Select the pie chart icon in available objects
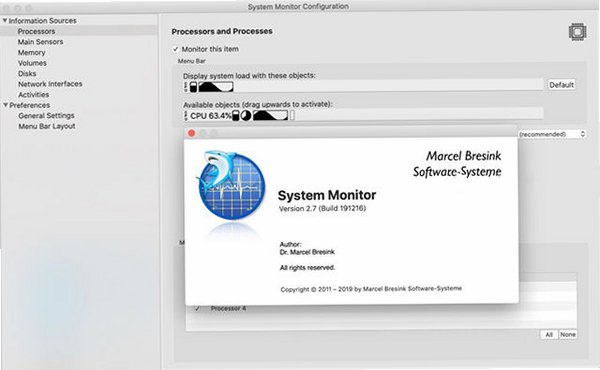Viewport: 600px width, 370px height. (246, 115)
